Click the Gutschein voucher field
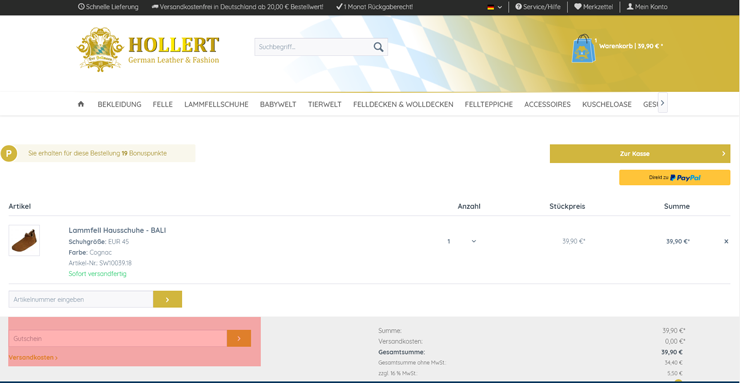Viewport: 740px width, 383px height. pyautogui.click(x=118, y=338)
